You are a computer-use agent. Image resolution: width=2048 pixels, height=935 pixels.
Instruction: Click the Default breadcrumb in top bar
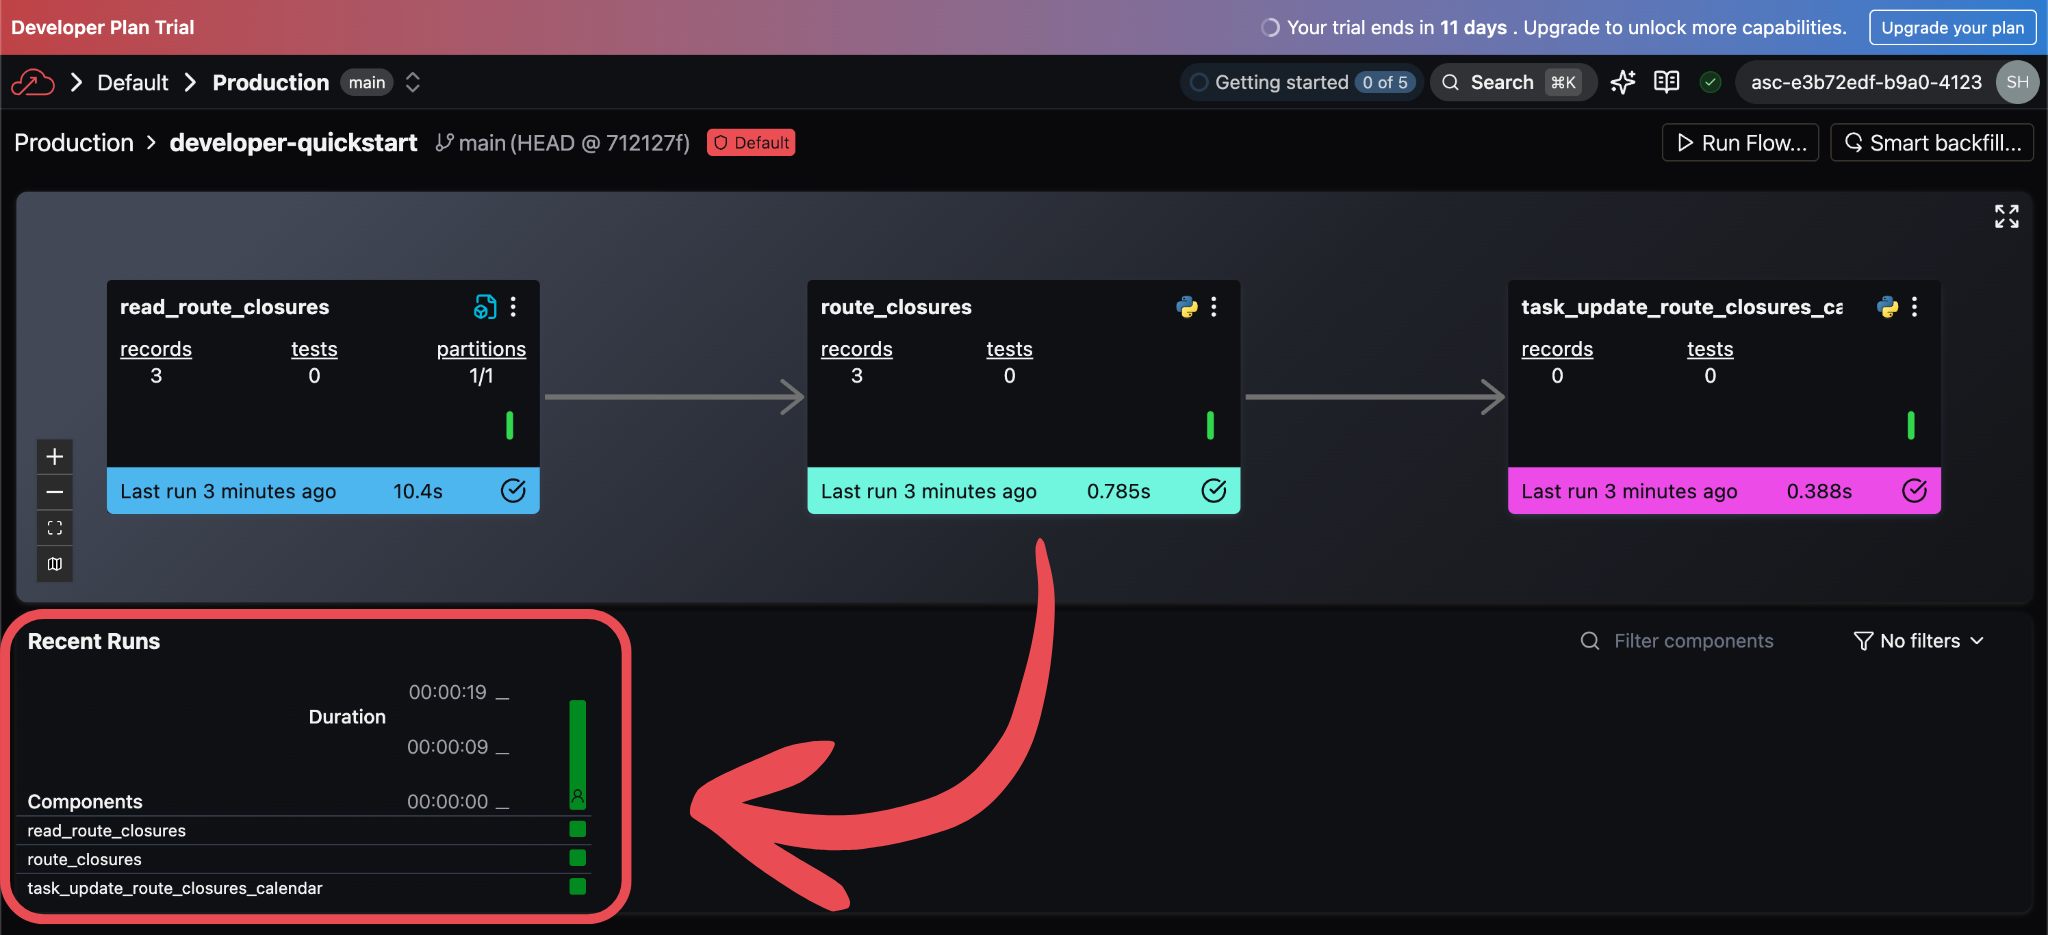(133, 82)
